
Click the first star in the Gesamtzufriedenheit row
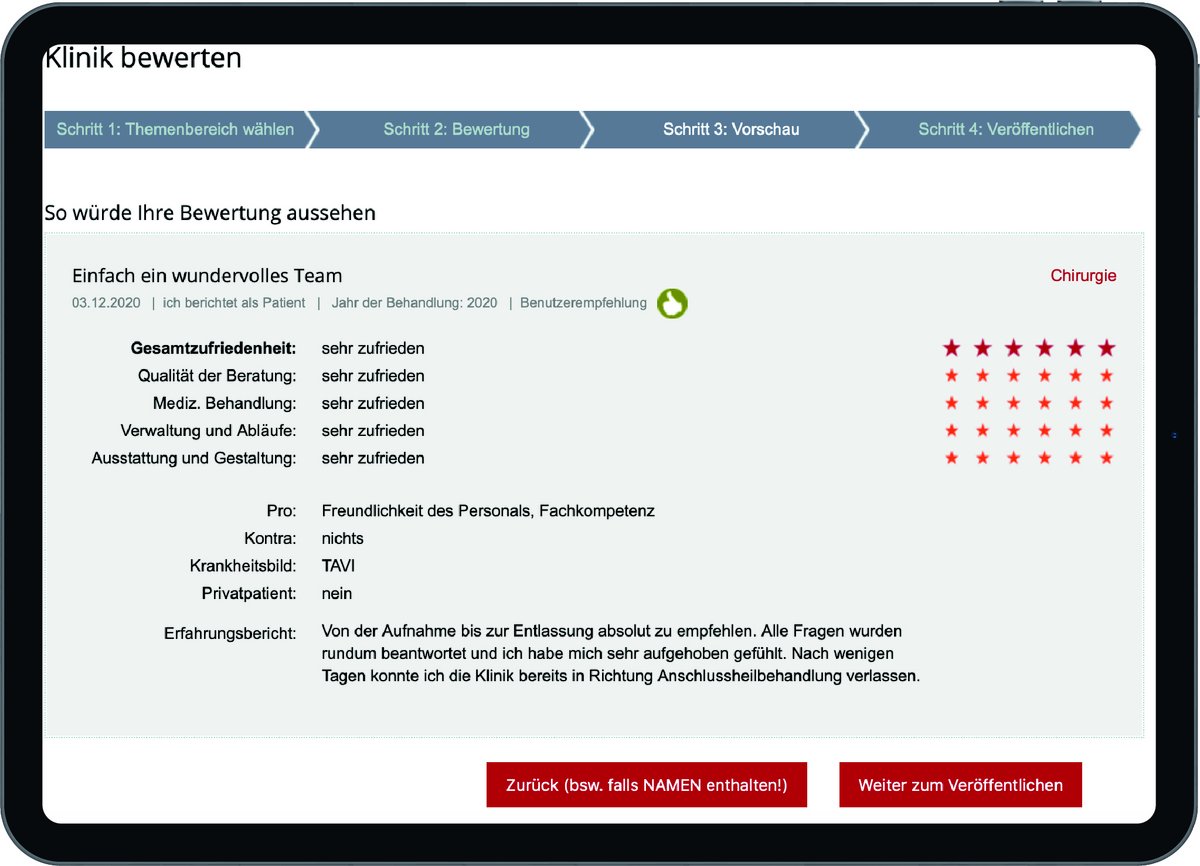tap(951, 348)
